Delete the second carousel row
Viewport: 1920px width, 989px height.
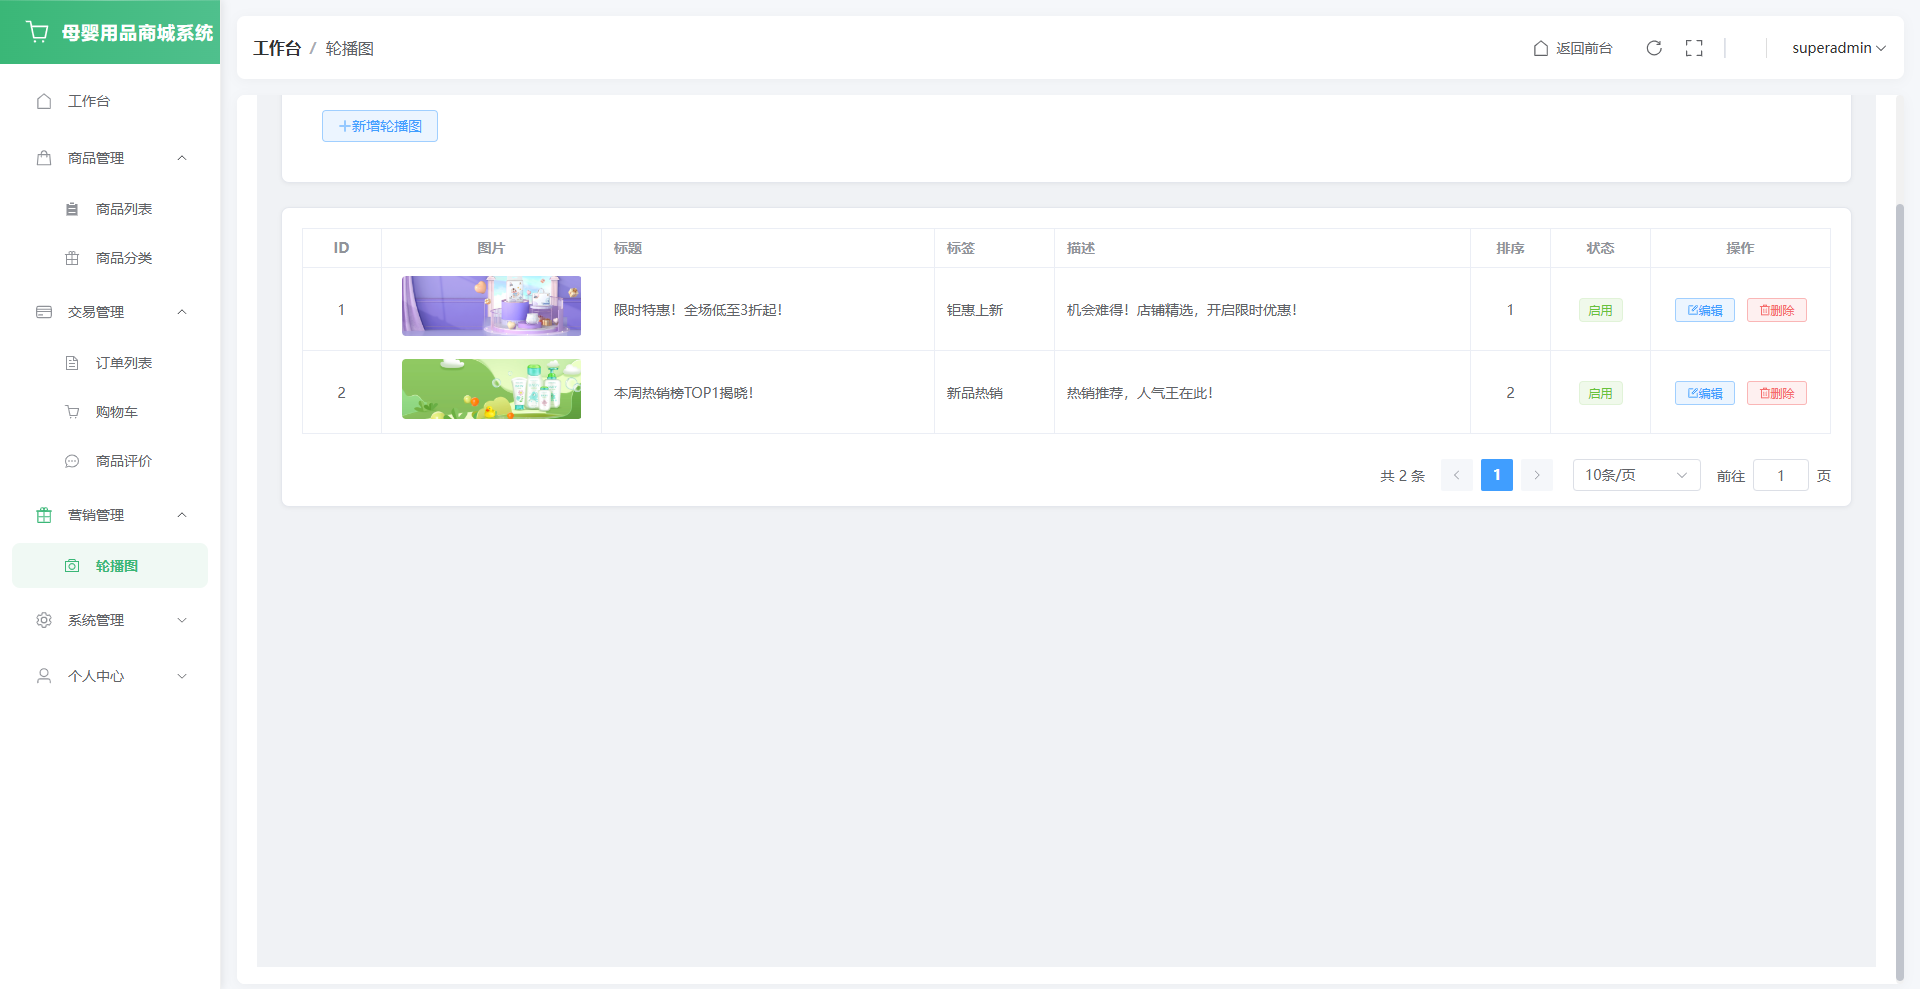(x=1776, y=393)
